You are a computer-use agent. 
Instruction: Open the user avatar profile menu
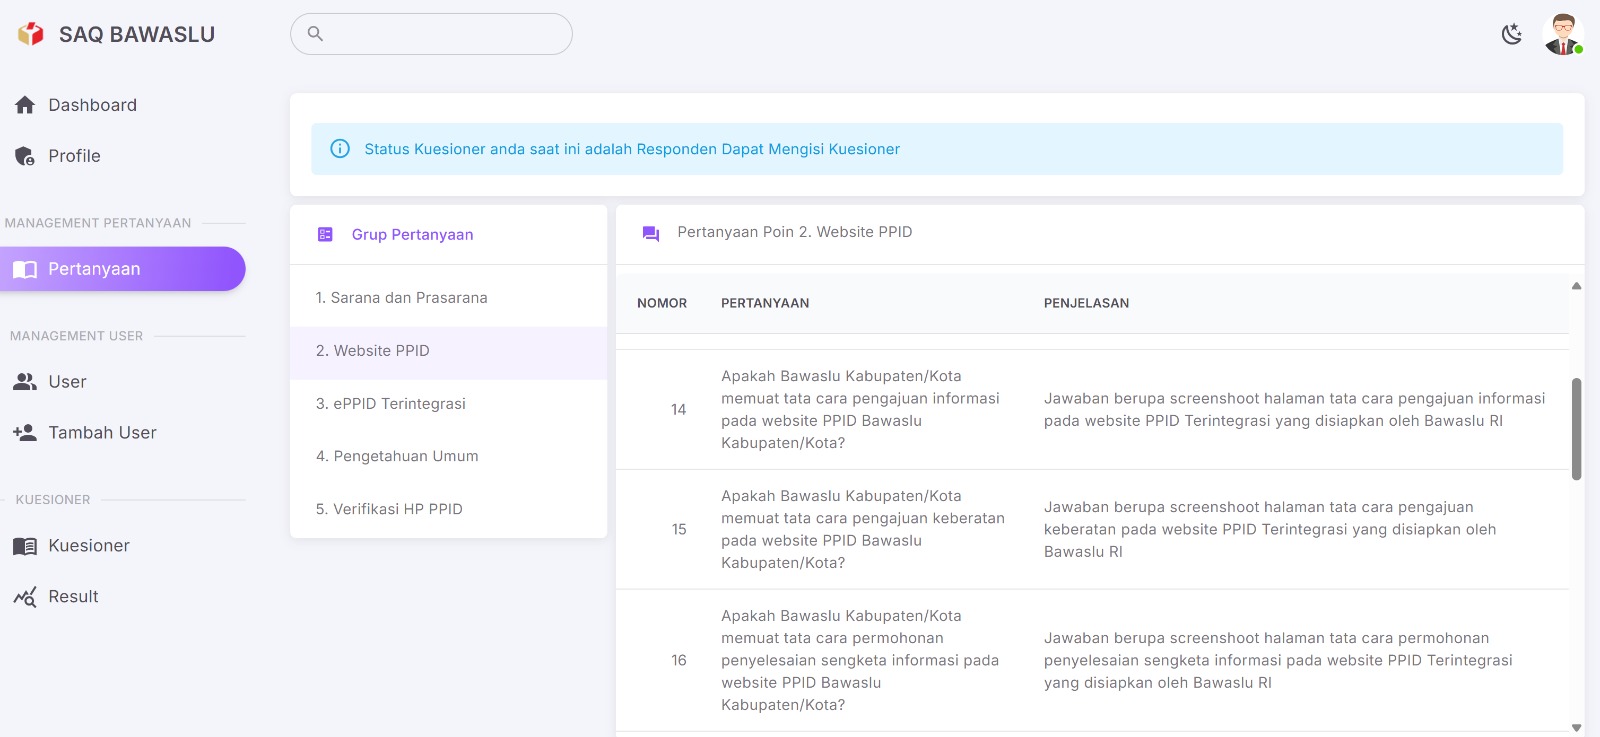[x=1563, y=34]
